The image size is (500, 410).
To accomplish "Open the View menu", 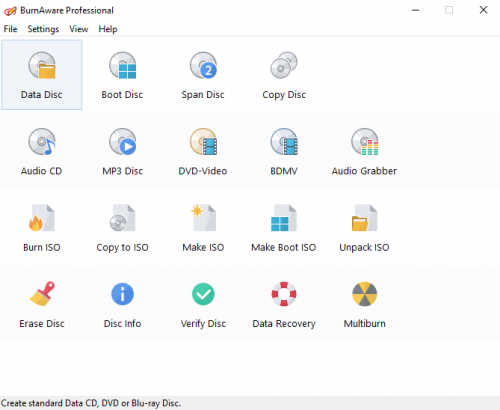I will click(x=79, y=29).
